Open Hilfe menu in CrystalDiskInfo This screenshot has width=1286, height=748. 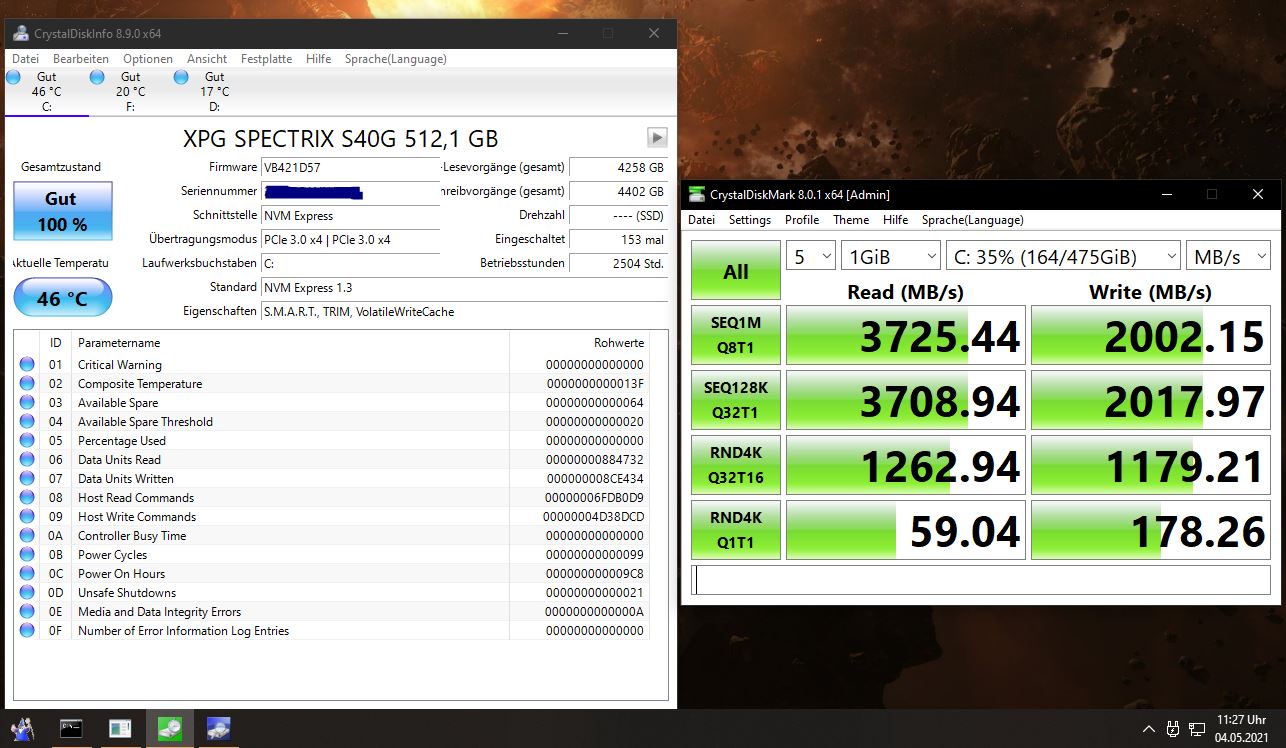(319, 59)
